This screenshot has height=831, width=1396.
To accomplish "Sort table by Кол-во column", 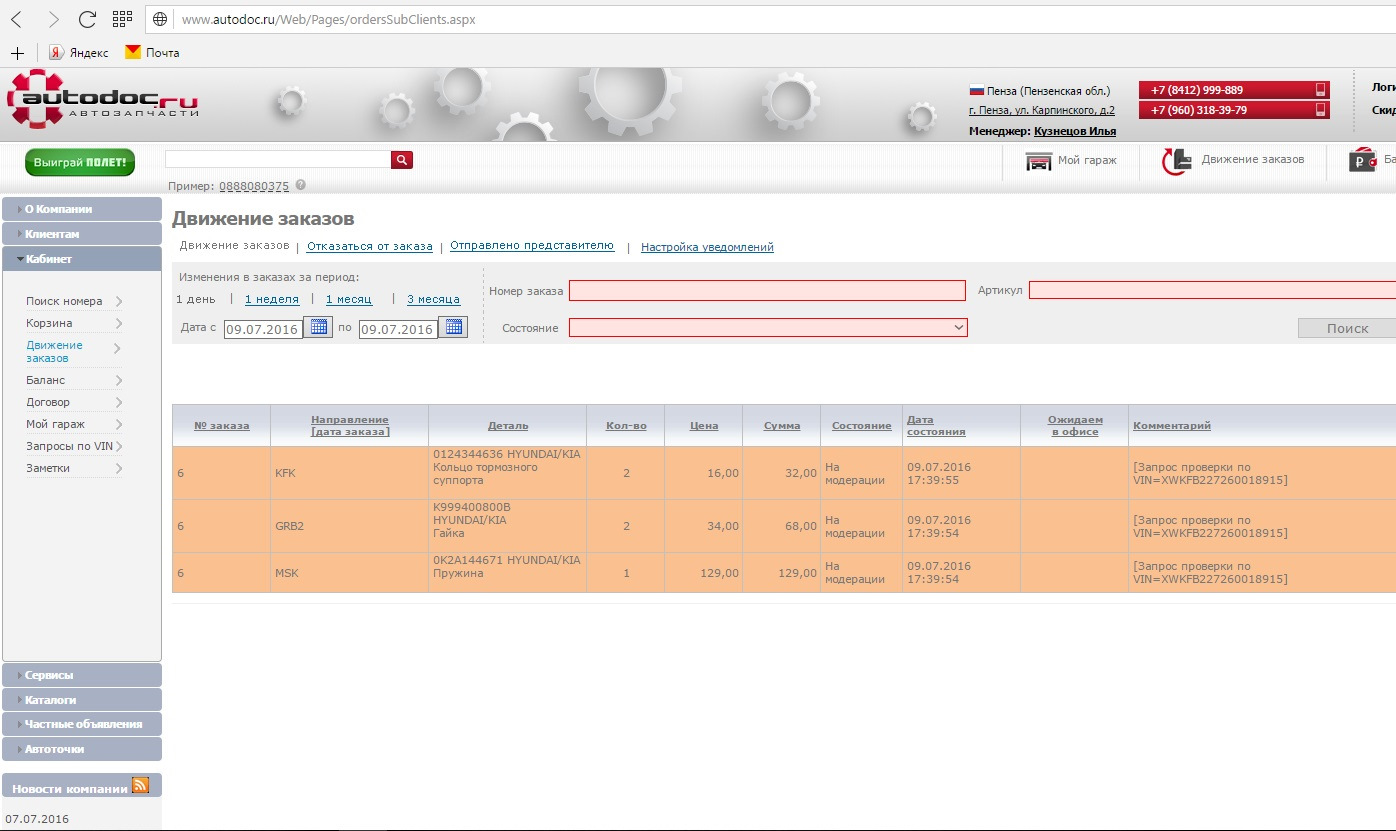I will (626, 426).
